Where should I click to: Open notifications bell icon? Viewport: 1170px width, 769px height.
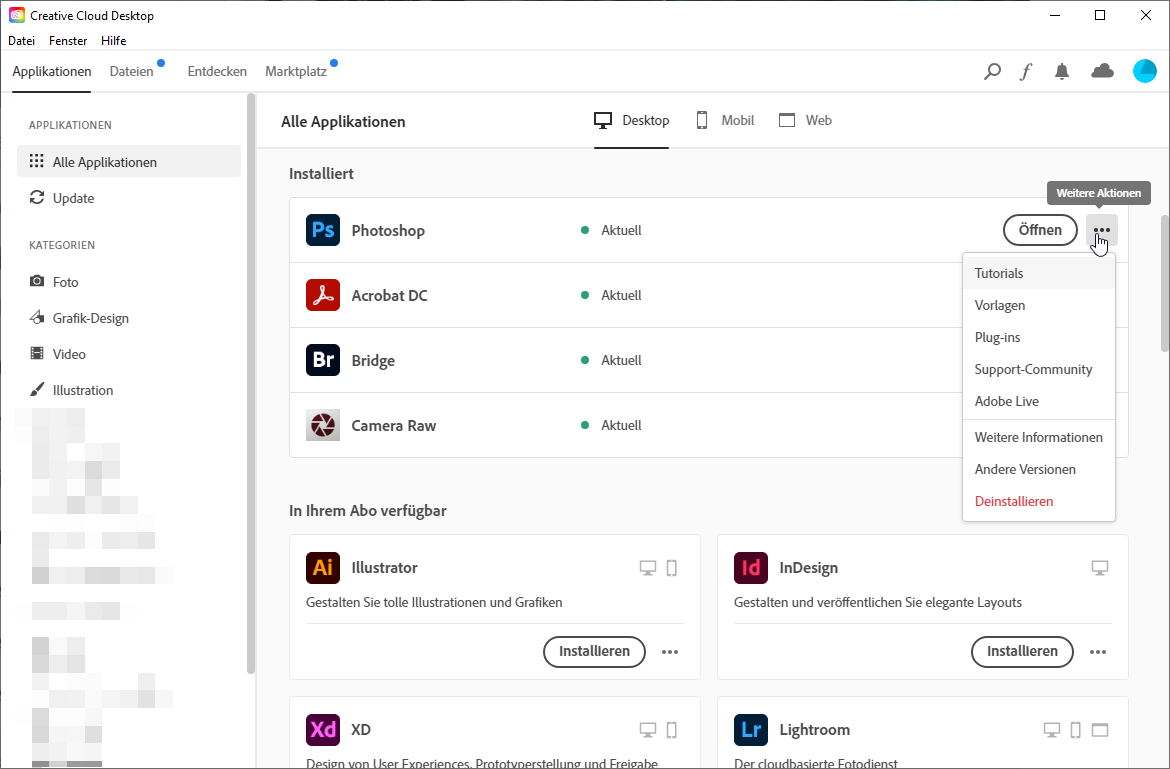coord(1062,72)
